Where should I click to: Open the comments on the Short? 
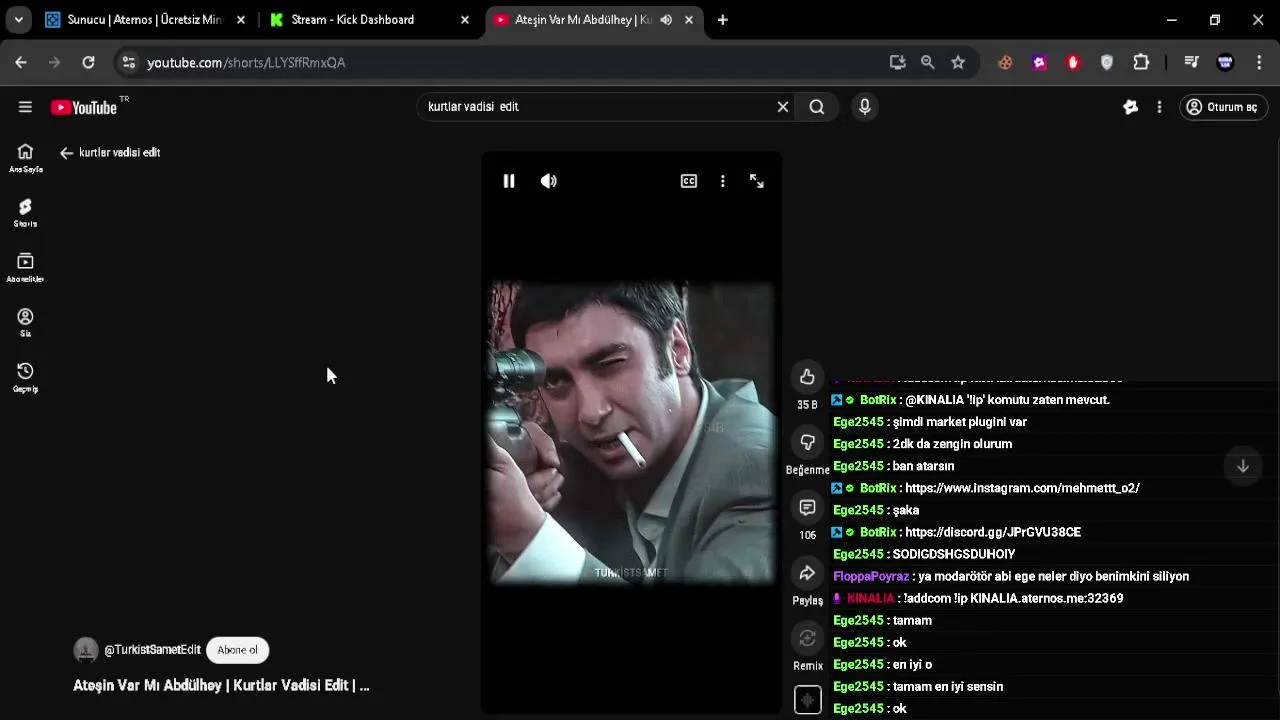coord(807,508)
